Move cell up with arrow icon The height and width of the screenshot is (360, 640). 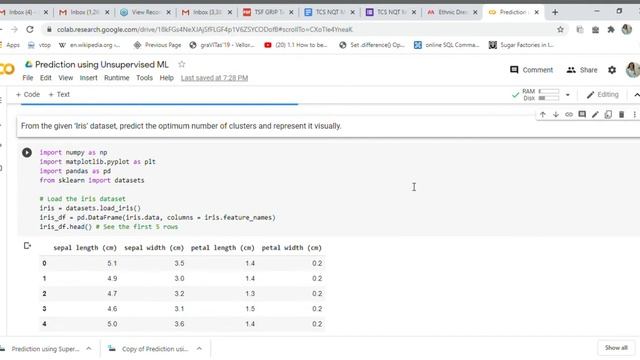coord(542,115)
